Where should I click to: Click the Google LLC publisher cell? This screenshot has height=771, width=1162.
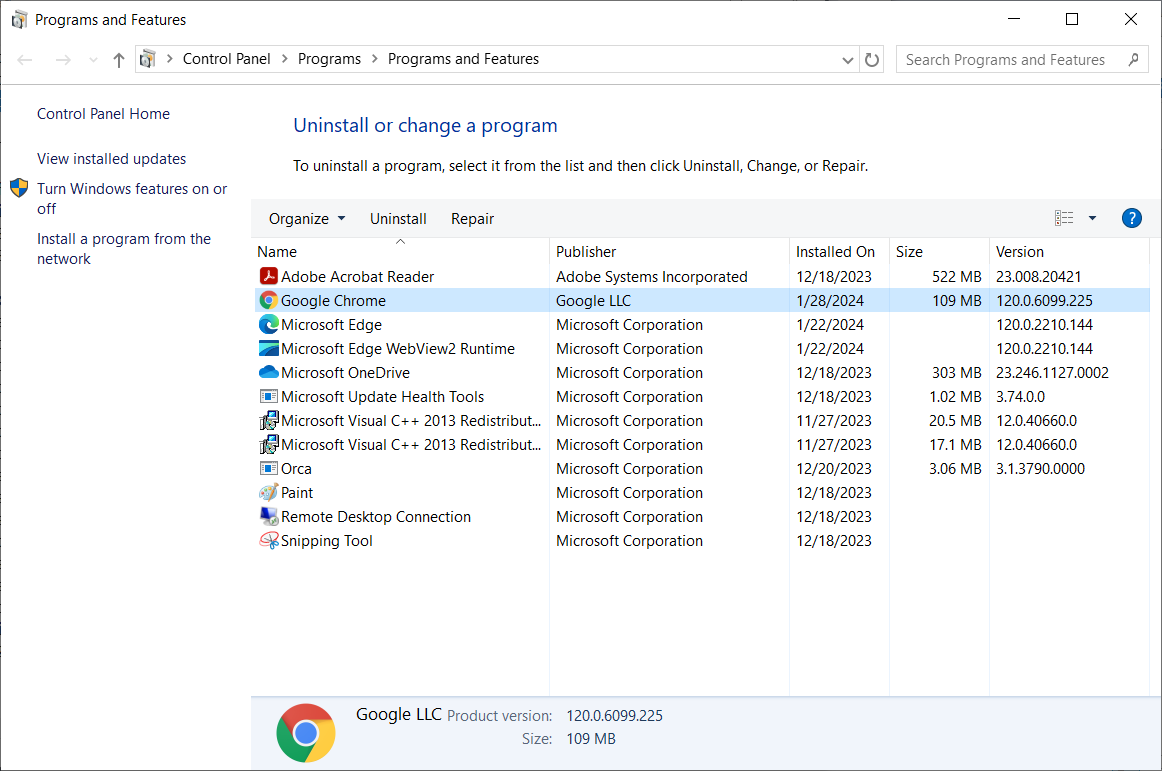[x=594, y=300]
